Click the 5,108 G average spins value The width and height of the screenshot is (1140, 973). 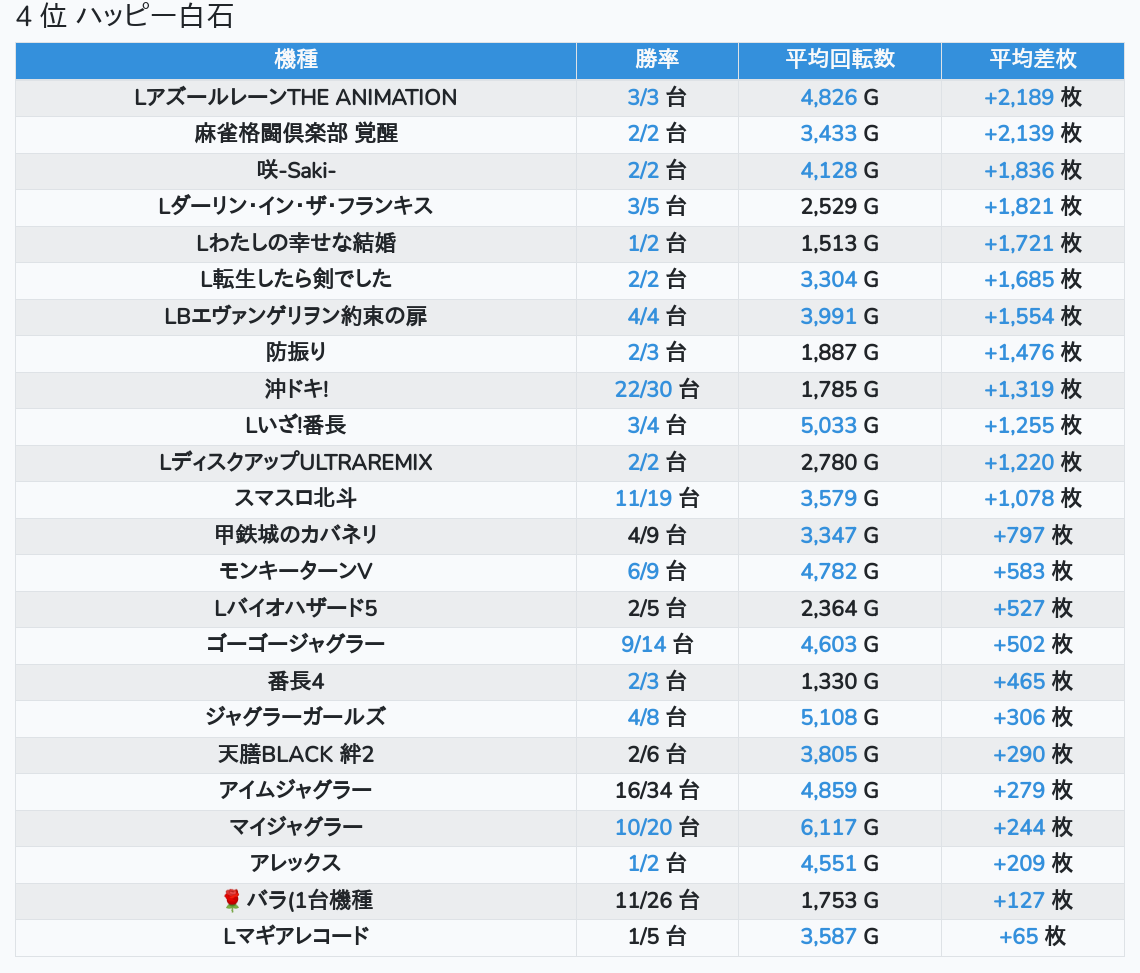pyautogui.click(x=840, y=718)
